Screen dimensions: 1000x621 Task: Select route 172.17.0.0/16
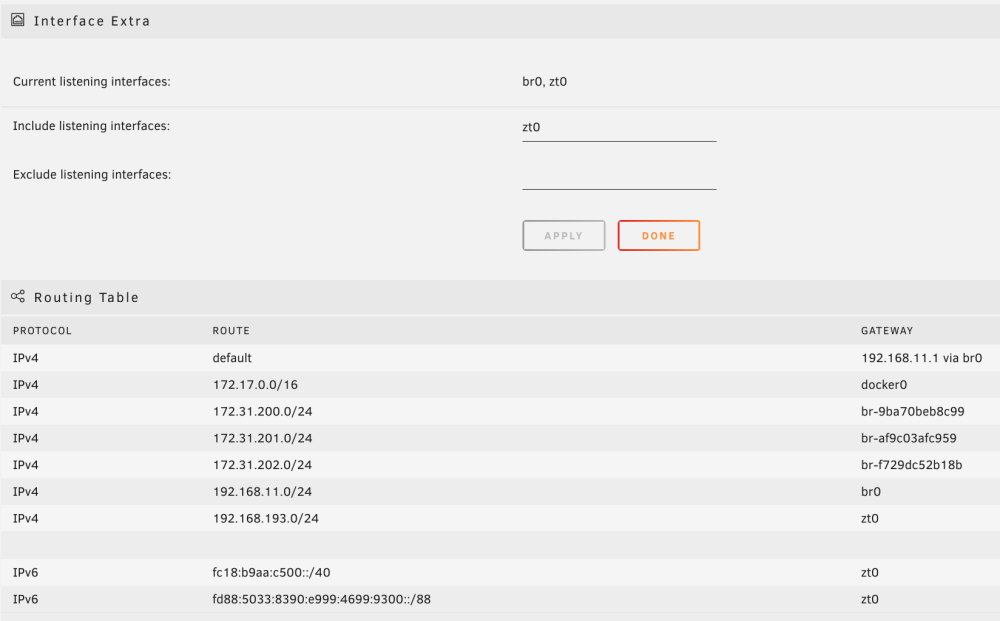point(255,384)
